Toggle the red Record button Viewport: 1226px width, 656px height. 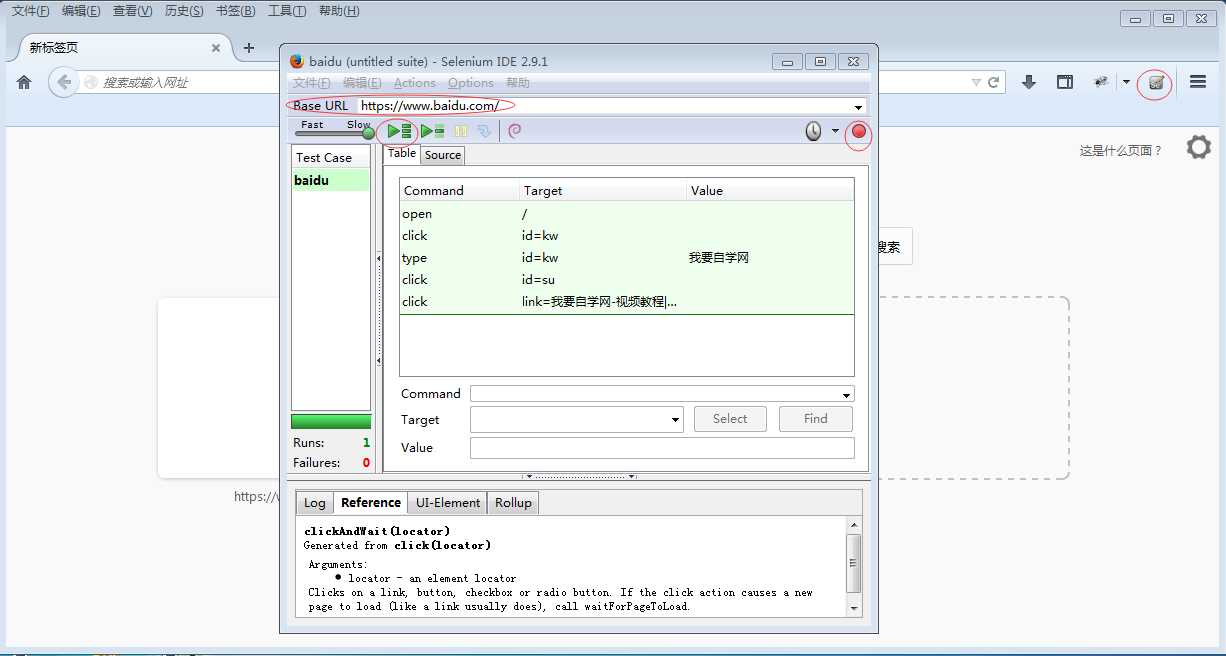coord(858,131)
